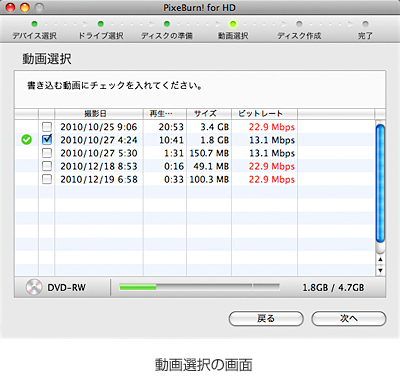Sort by ビットレート column header
The width and height of the screenshot is (400, 387).
pos(264,114)
